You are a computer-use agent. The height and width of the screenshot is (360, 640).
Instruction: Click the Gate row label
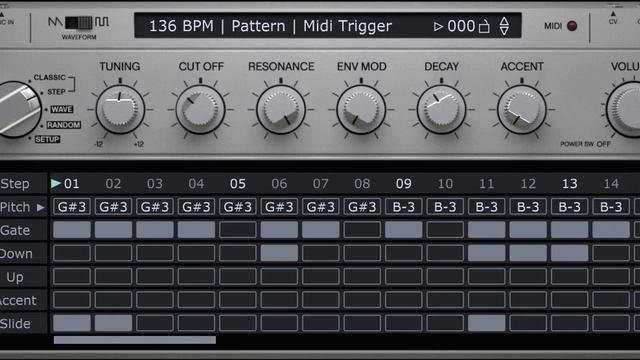point(15,230)
